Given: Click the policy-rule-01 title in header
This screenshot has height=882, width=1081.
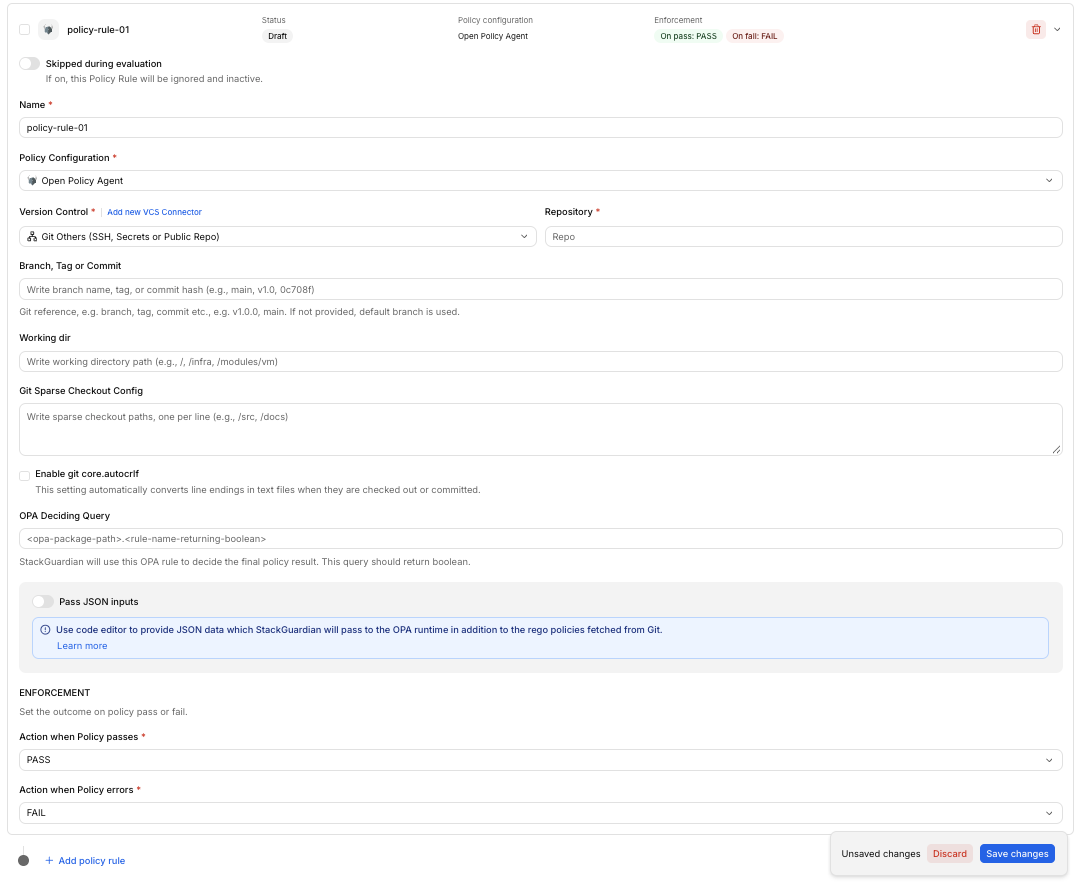Looking at the screenshot, I should tap(98, 30).
